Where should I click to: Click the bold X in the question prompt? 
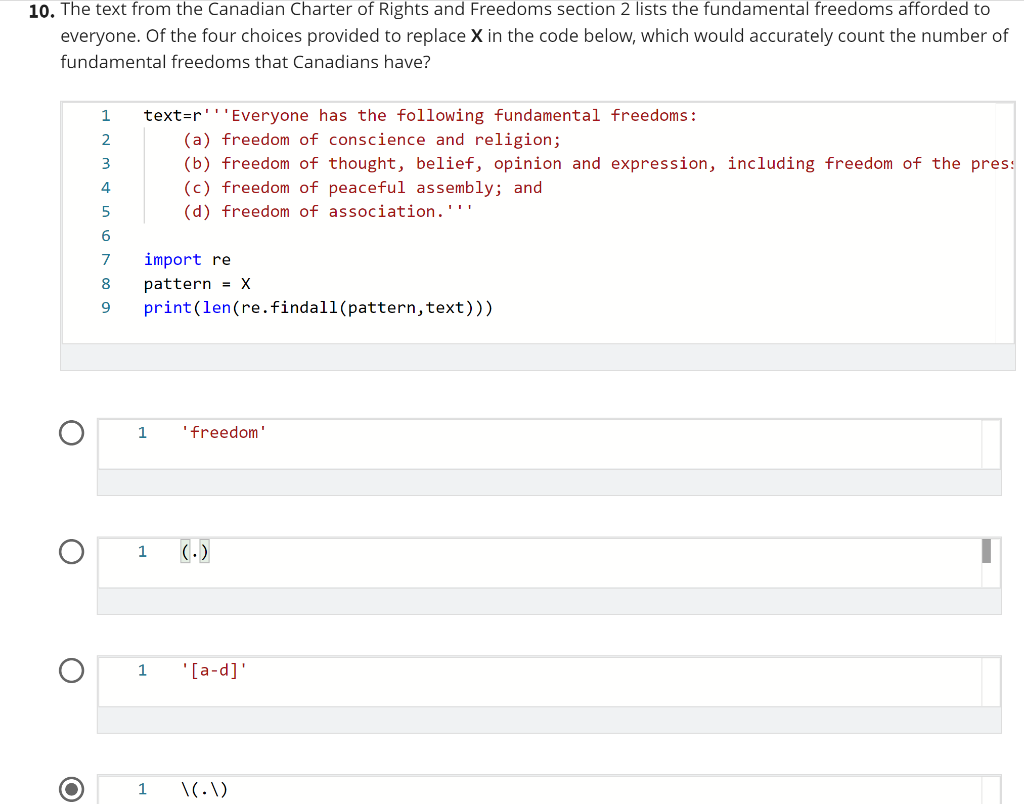pos(476,36)
